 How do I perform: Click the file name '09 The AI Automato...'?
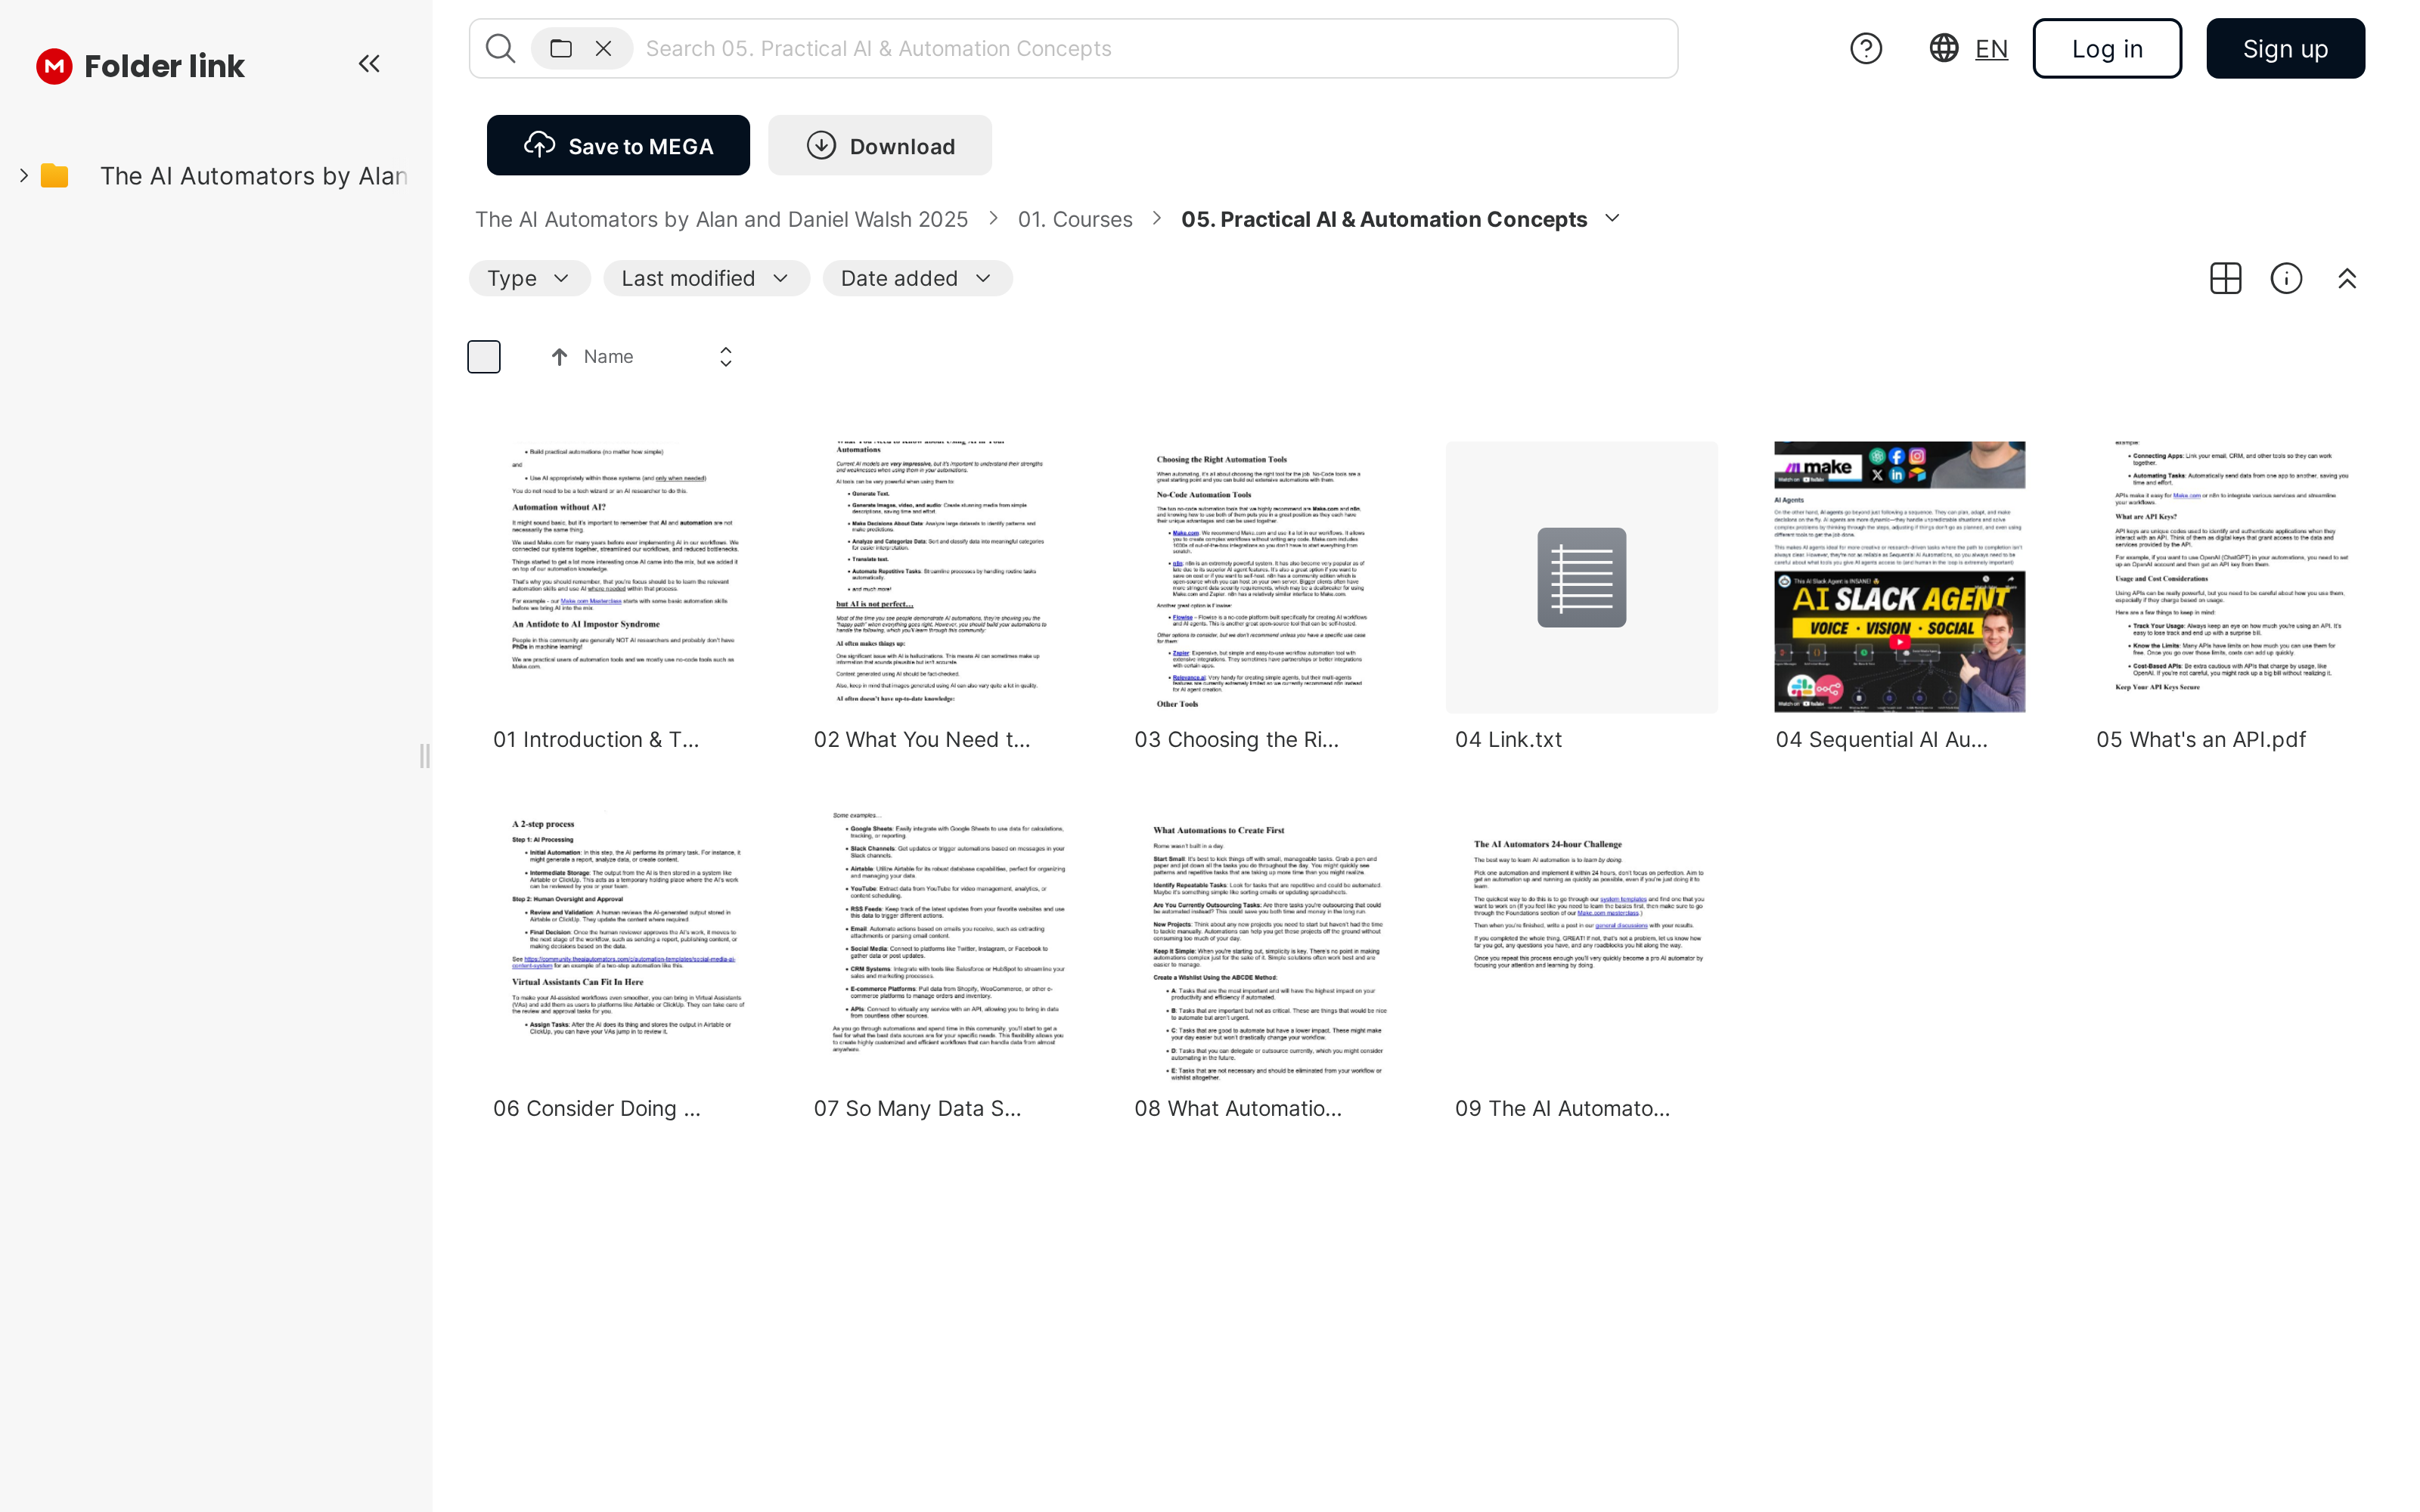pos(1562,1109)
